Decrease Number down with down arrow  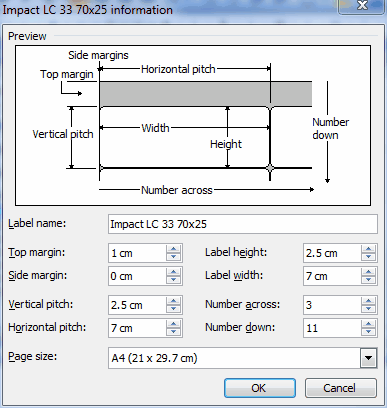click(368, 332)
